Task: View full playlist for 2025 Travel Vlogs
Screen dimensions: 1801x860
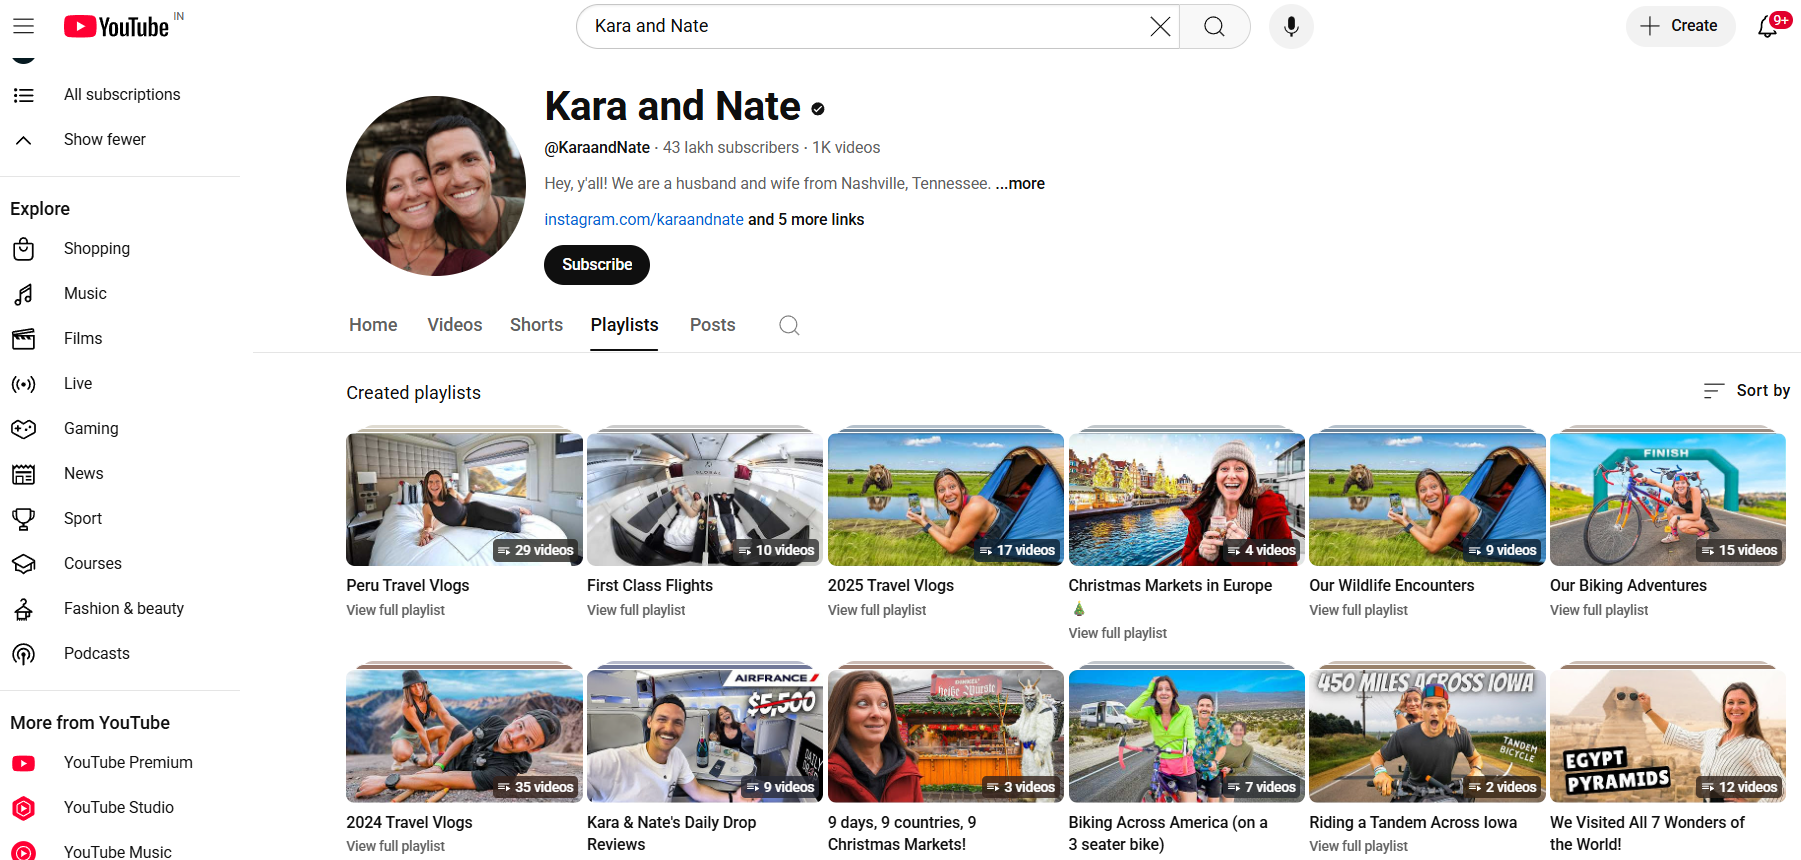Action: click(x=877, y=610)
